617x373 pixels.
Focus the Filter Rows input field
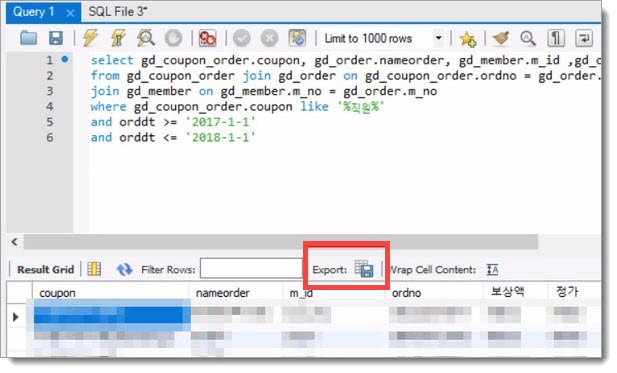point(251,268)
